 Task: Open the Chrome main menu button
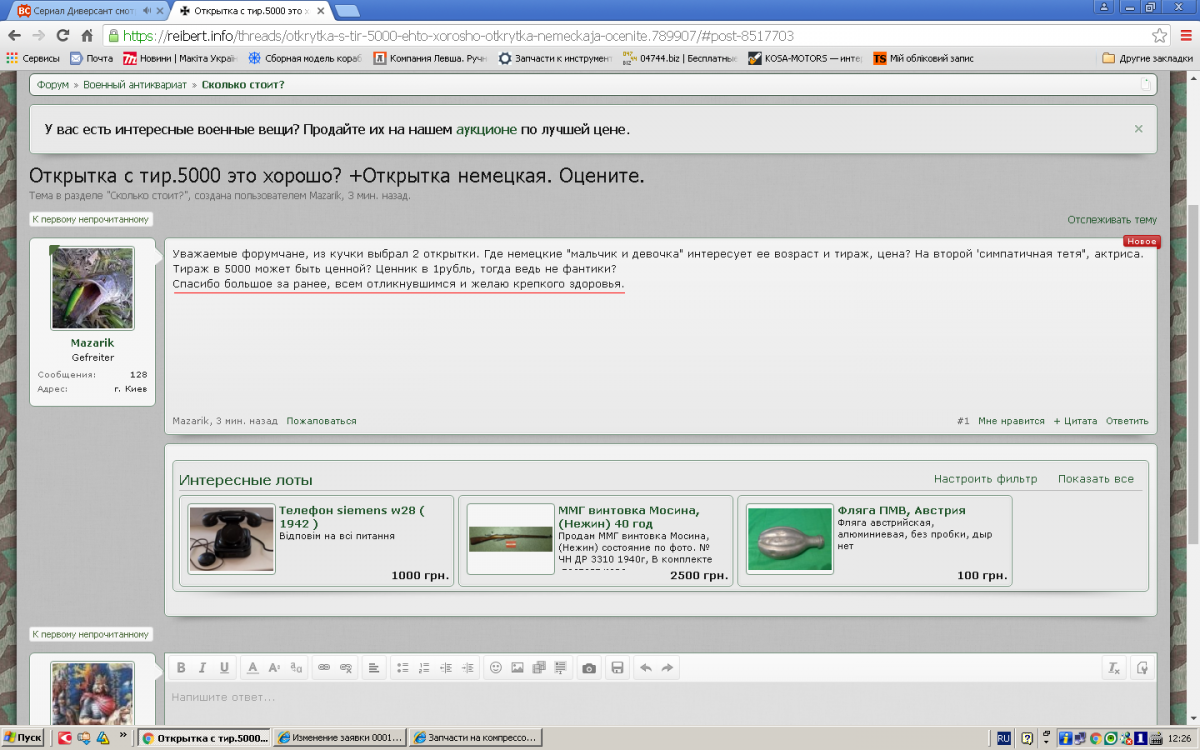pos(1182,35)
